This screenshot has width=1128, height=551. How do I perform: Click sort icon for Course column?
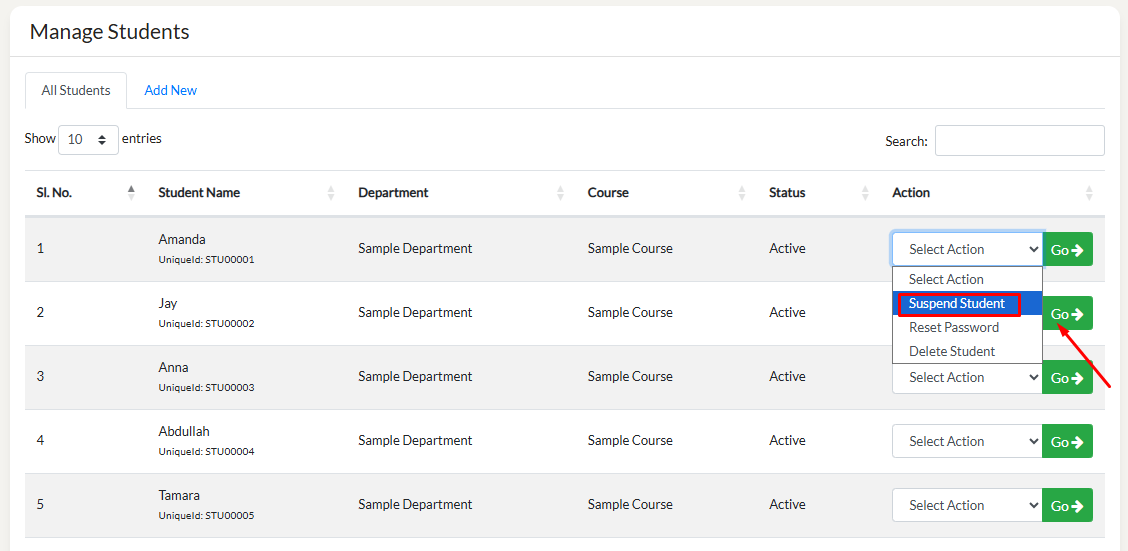point(742,193)
